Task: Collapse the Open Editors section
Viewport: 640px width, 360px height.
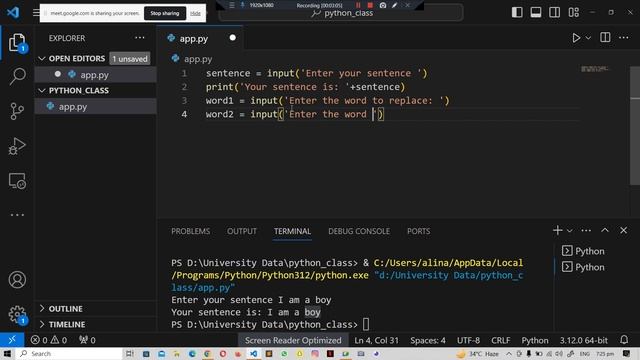Action: (42, 58)
